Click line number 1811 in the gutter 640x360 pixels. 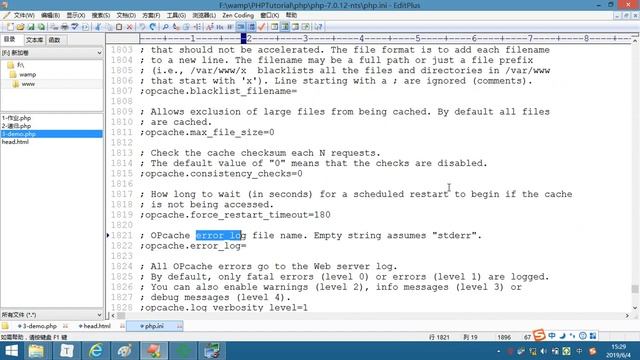point(122,132)
